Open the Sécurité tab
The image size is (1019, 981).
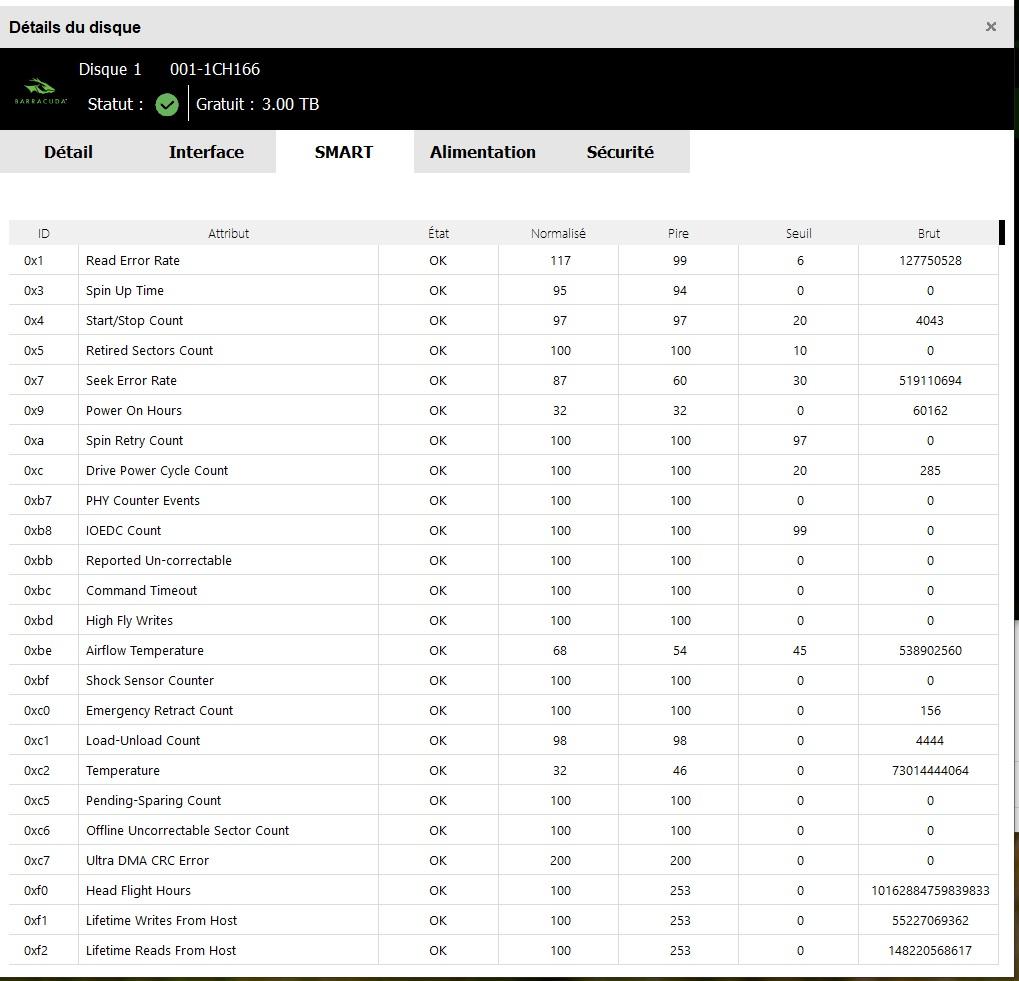620,152
